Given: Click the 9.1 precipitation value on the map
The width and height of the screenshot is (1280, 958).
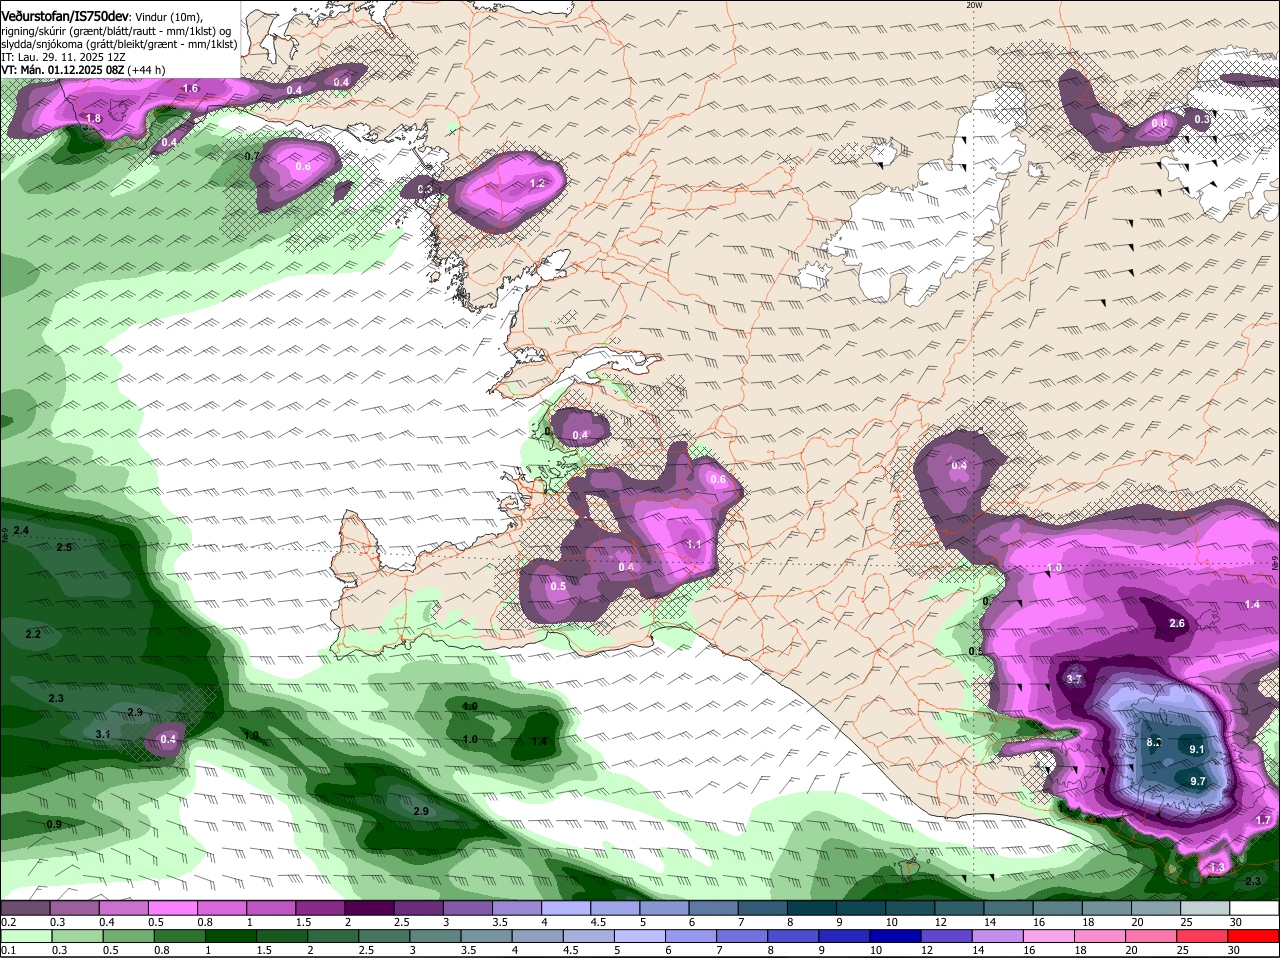Looking at the screenshot, I should 1197,749.
